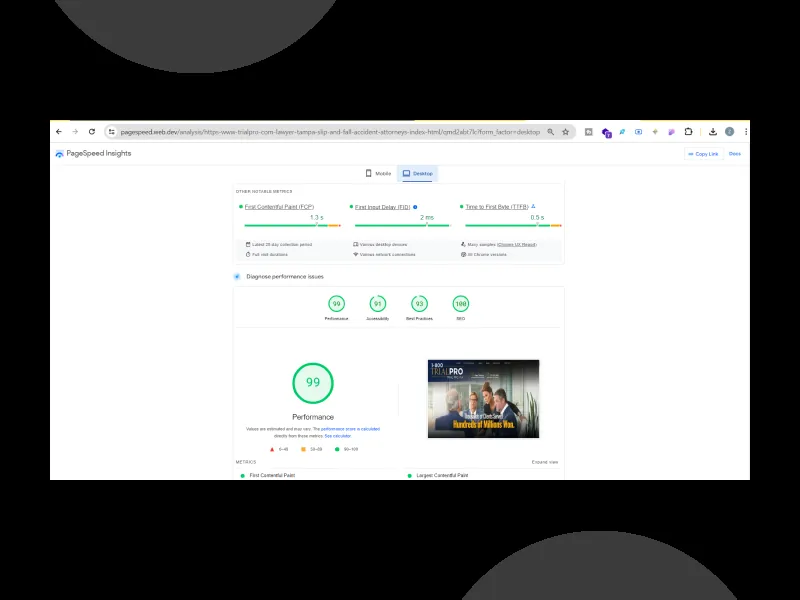Click 'Various desktop devices' text
800x600 pixels.
(384, 244)
